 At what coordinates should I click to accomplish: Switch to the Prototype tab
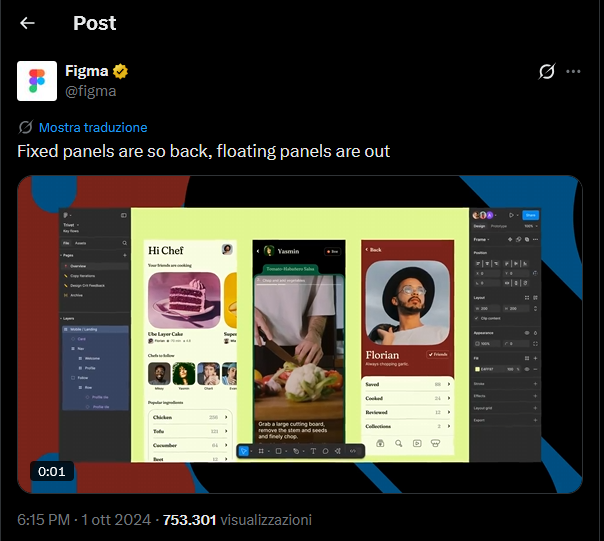pyautogui.click(x=499, y=226)
